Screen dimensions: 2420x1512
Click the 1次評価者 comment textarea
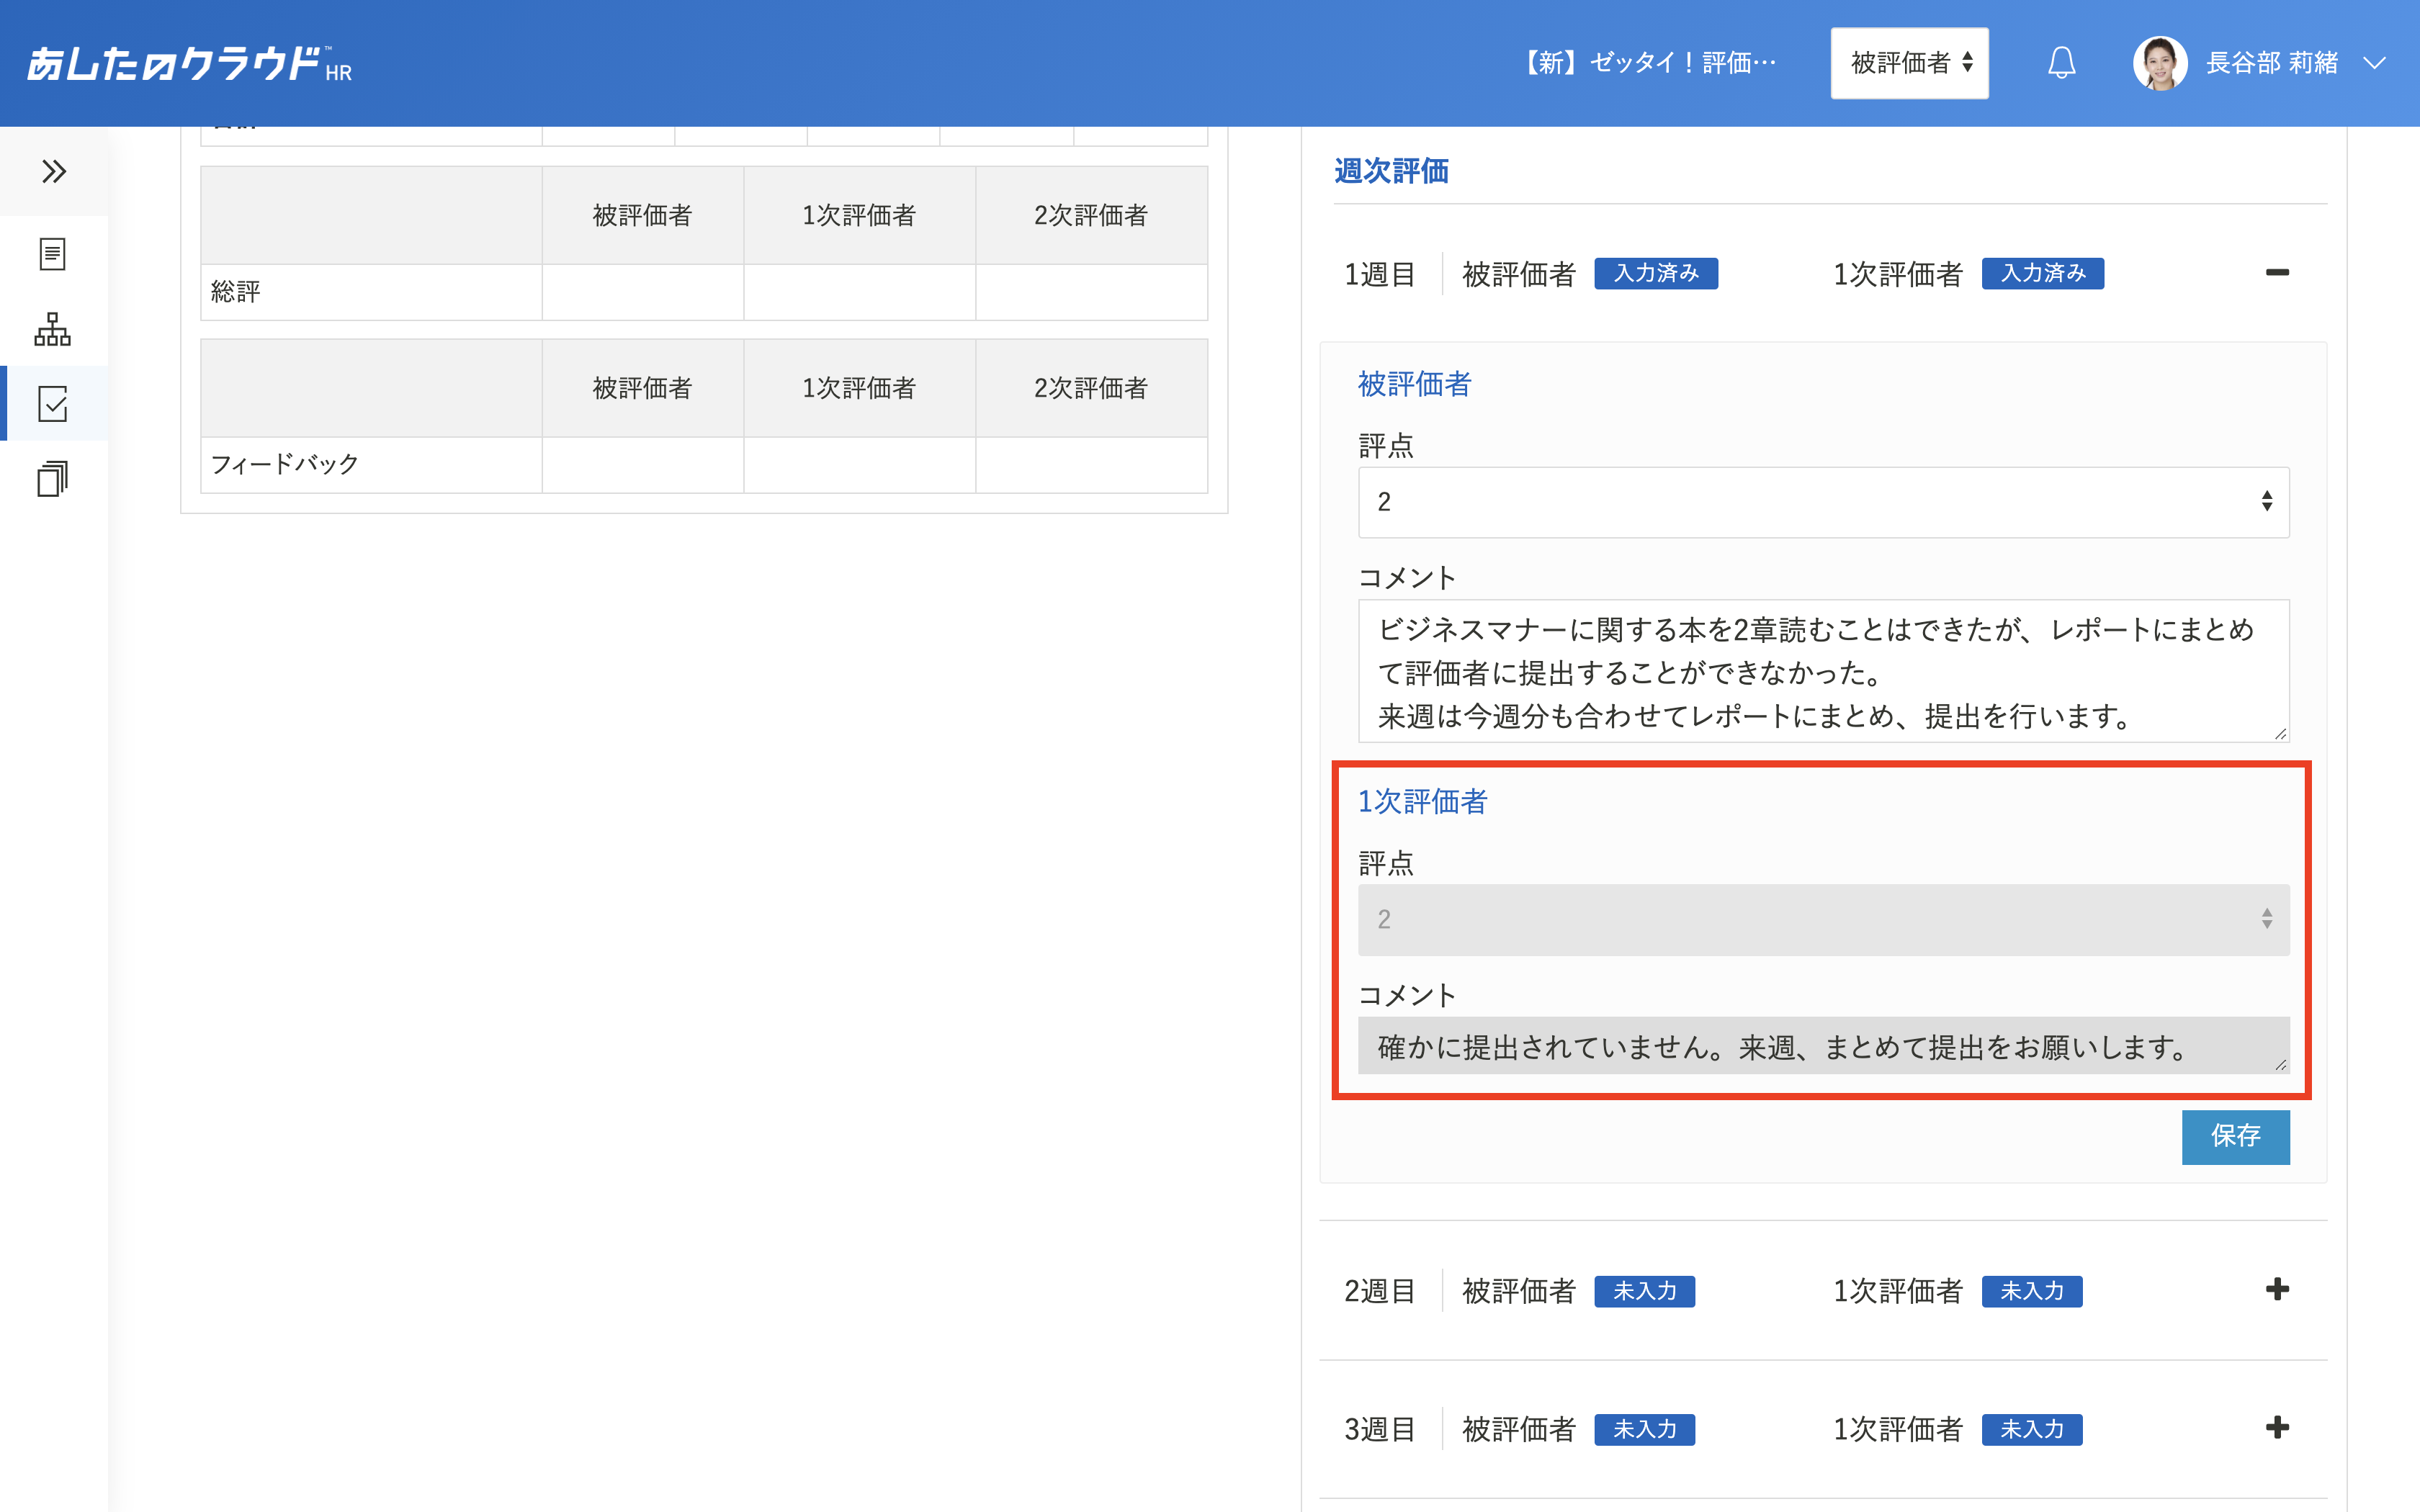pyautogui.click(x=1823, y=1046)
